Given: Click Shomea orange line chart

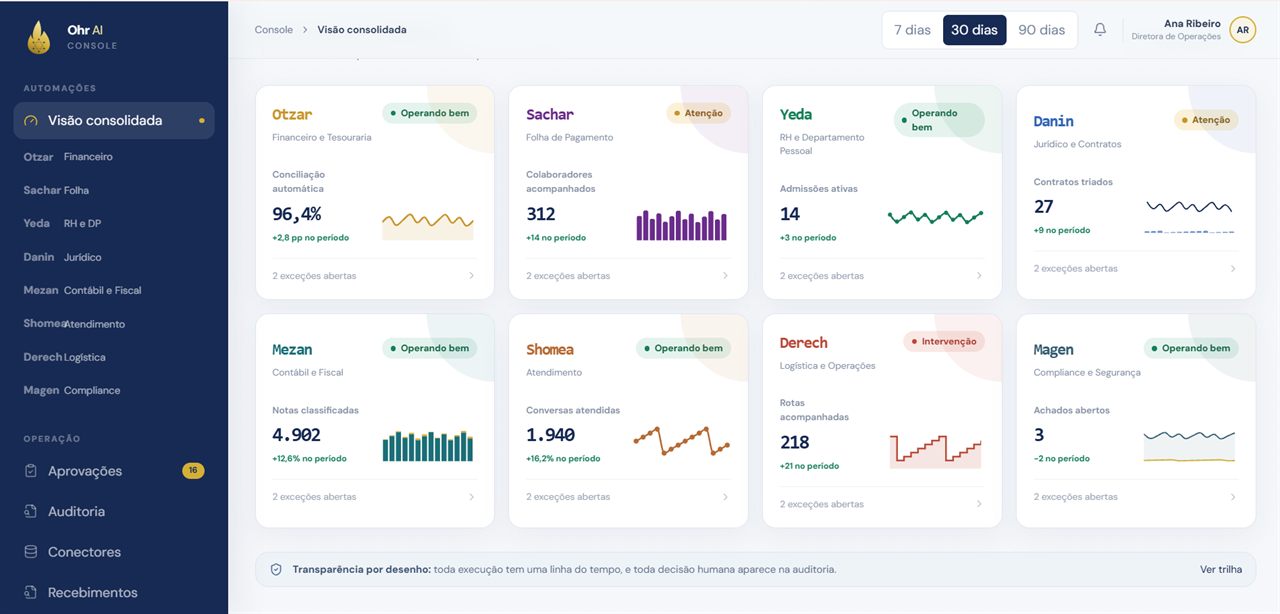Looking at the screenshot, I should tap(682, 441).
